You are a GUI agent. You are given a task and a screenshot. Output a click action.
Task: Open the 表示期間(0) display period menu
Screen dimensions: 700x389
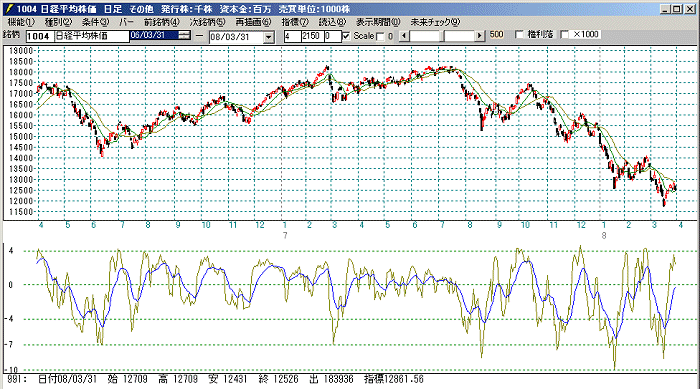[379, 22]
